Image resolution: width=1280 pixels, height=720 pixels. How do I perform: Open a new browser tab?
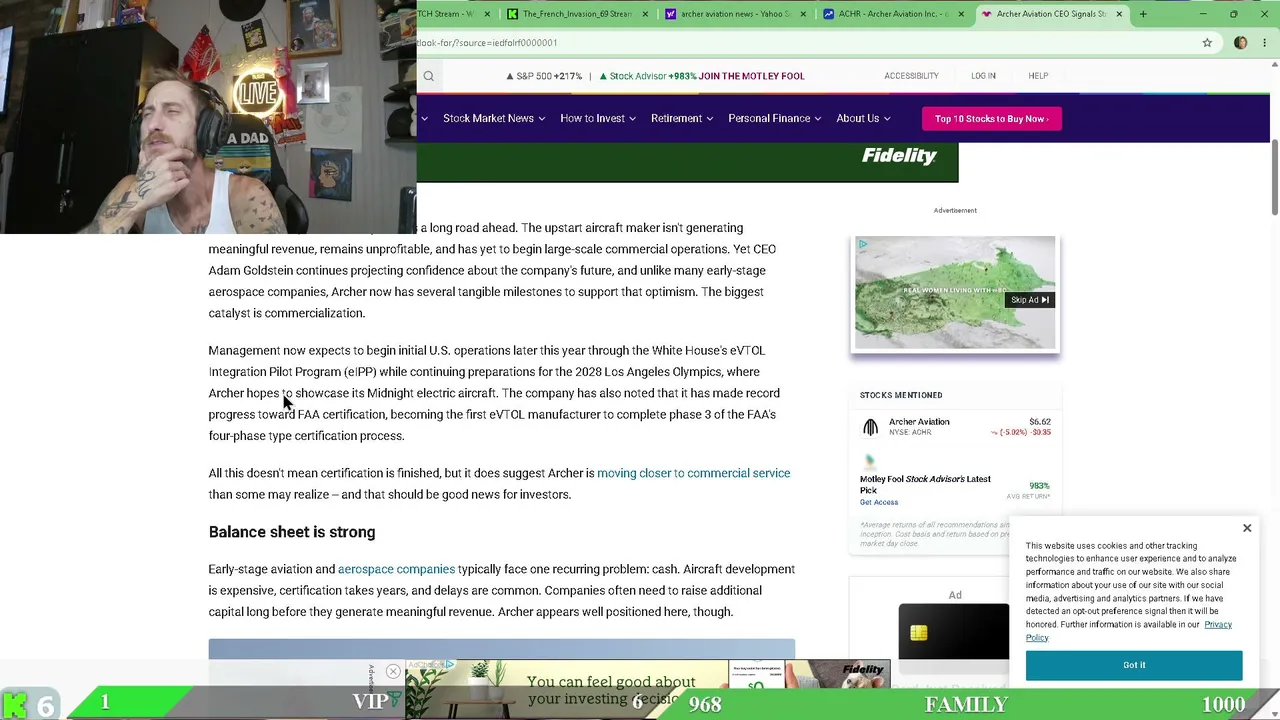click(1145, 14)
